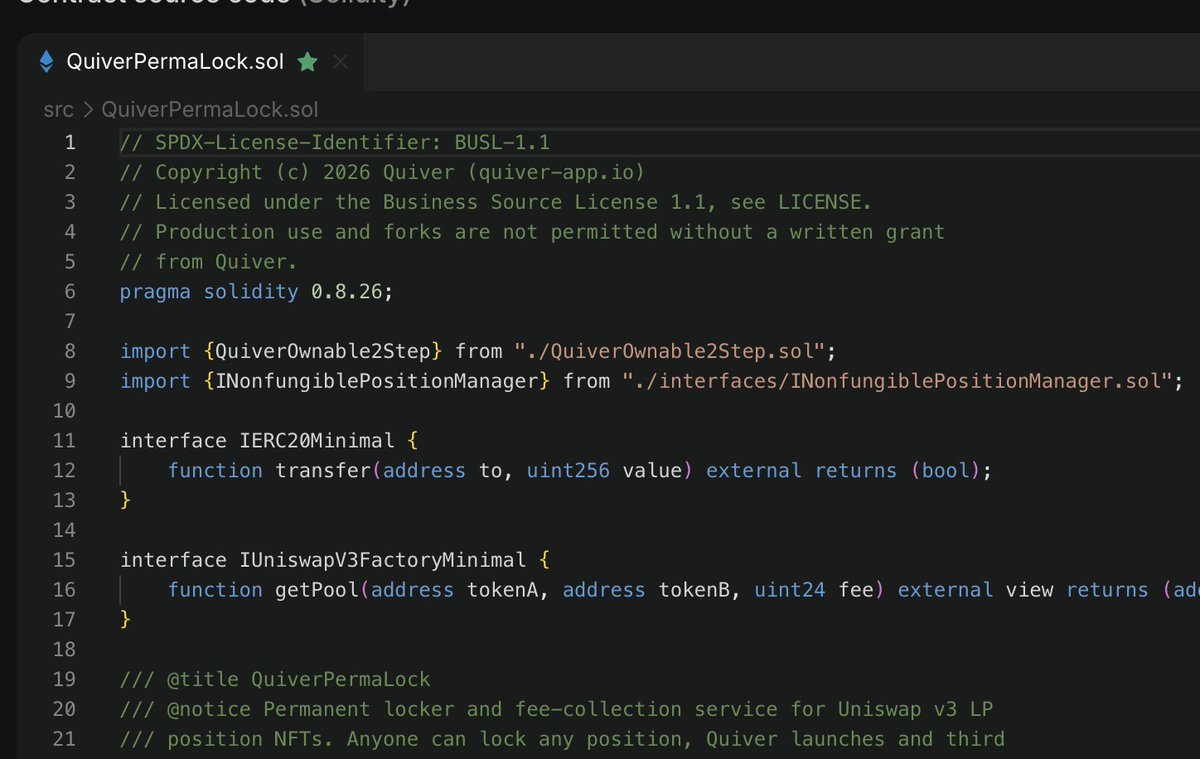Click line number 1 in the gutter
The width and height of the screenshot is (1200, 759).
coord(70,142)
